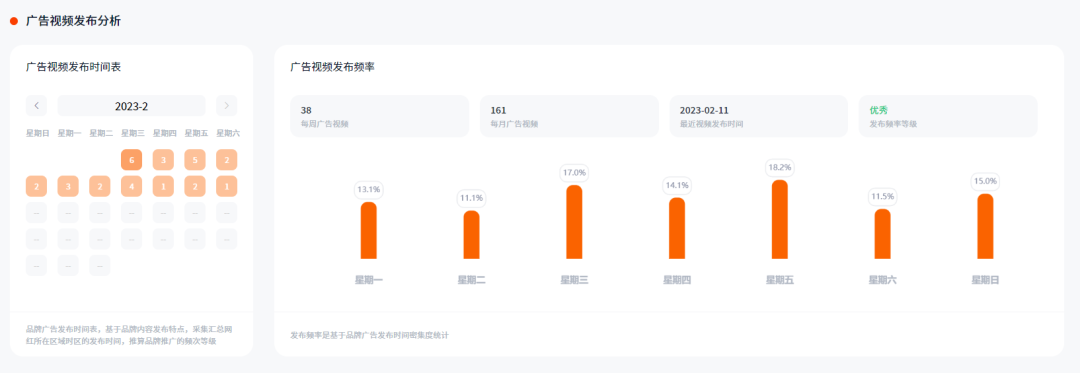Click the 优秀 frequency grade card
The width and height of the screenshot is (1080, 373).
[948, 116]
